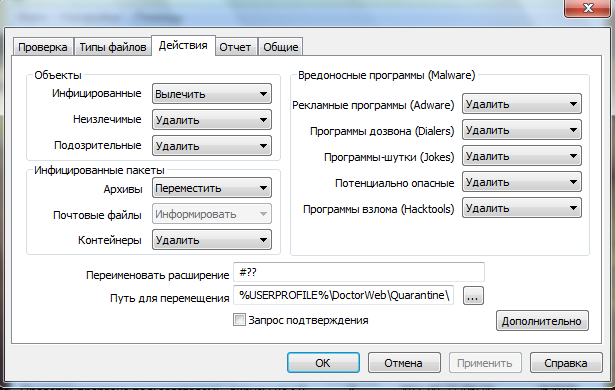This screenshot has height=390, width=615.
Task: Open the Программы-шутки (Jokes) dropdown
Action: click(x=522, y=156)
